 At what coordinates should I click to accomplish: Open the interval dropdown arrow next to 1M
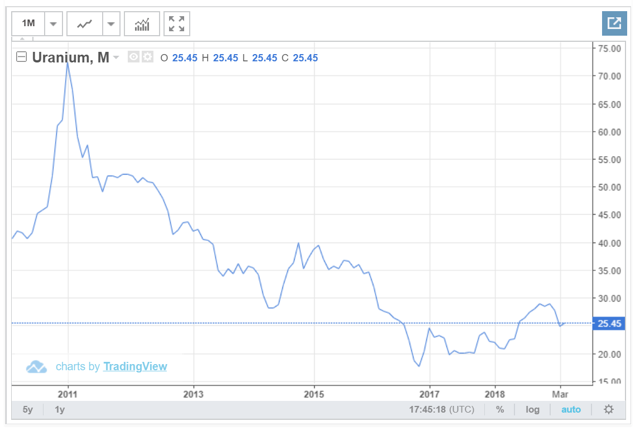(x=53, y=23)
